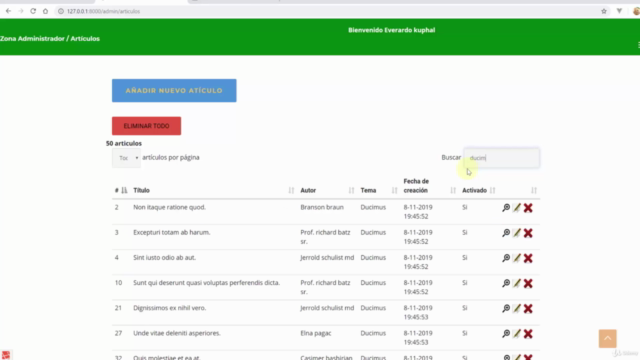Click author 'Branson braun' cell
The width and height of the screenshot is (640, 360).
point(322,207)
